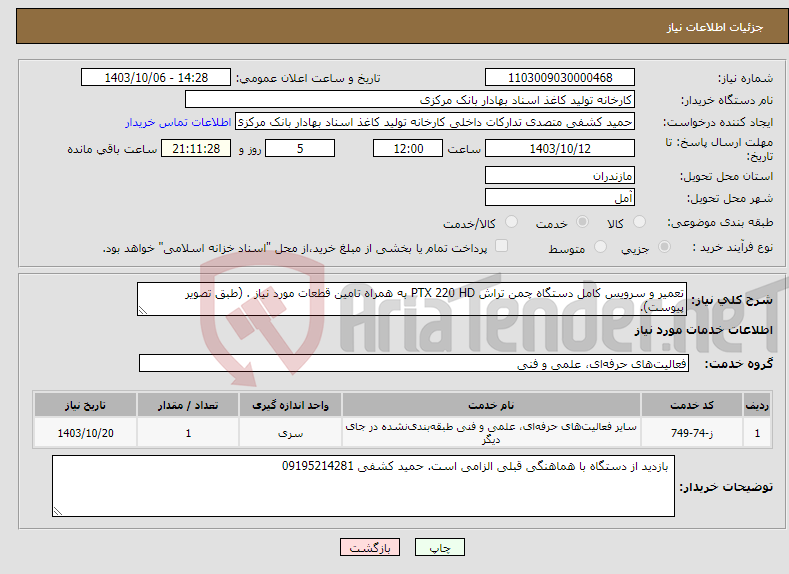This screenshot has width=789, height=574.
Task: Open the اطلاعات تماس خریدار link
Action: (x=178, y=122)
